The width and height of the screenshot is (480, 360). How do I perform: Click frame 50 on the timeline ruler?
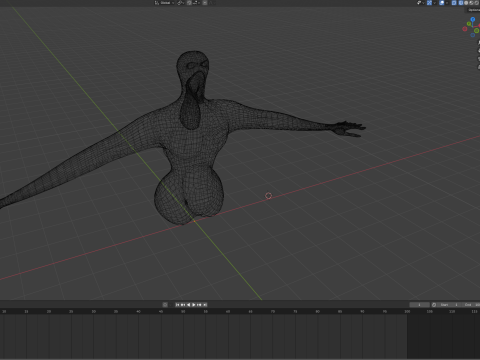pyautogui.click(x=183, y=311)
